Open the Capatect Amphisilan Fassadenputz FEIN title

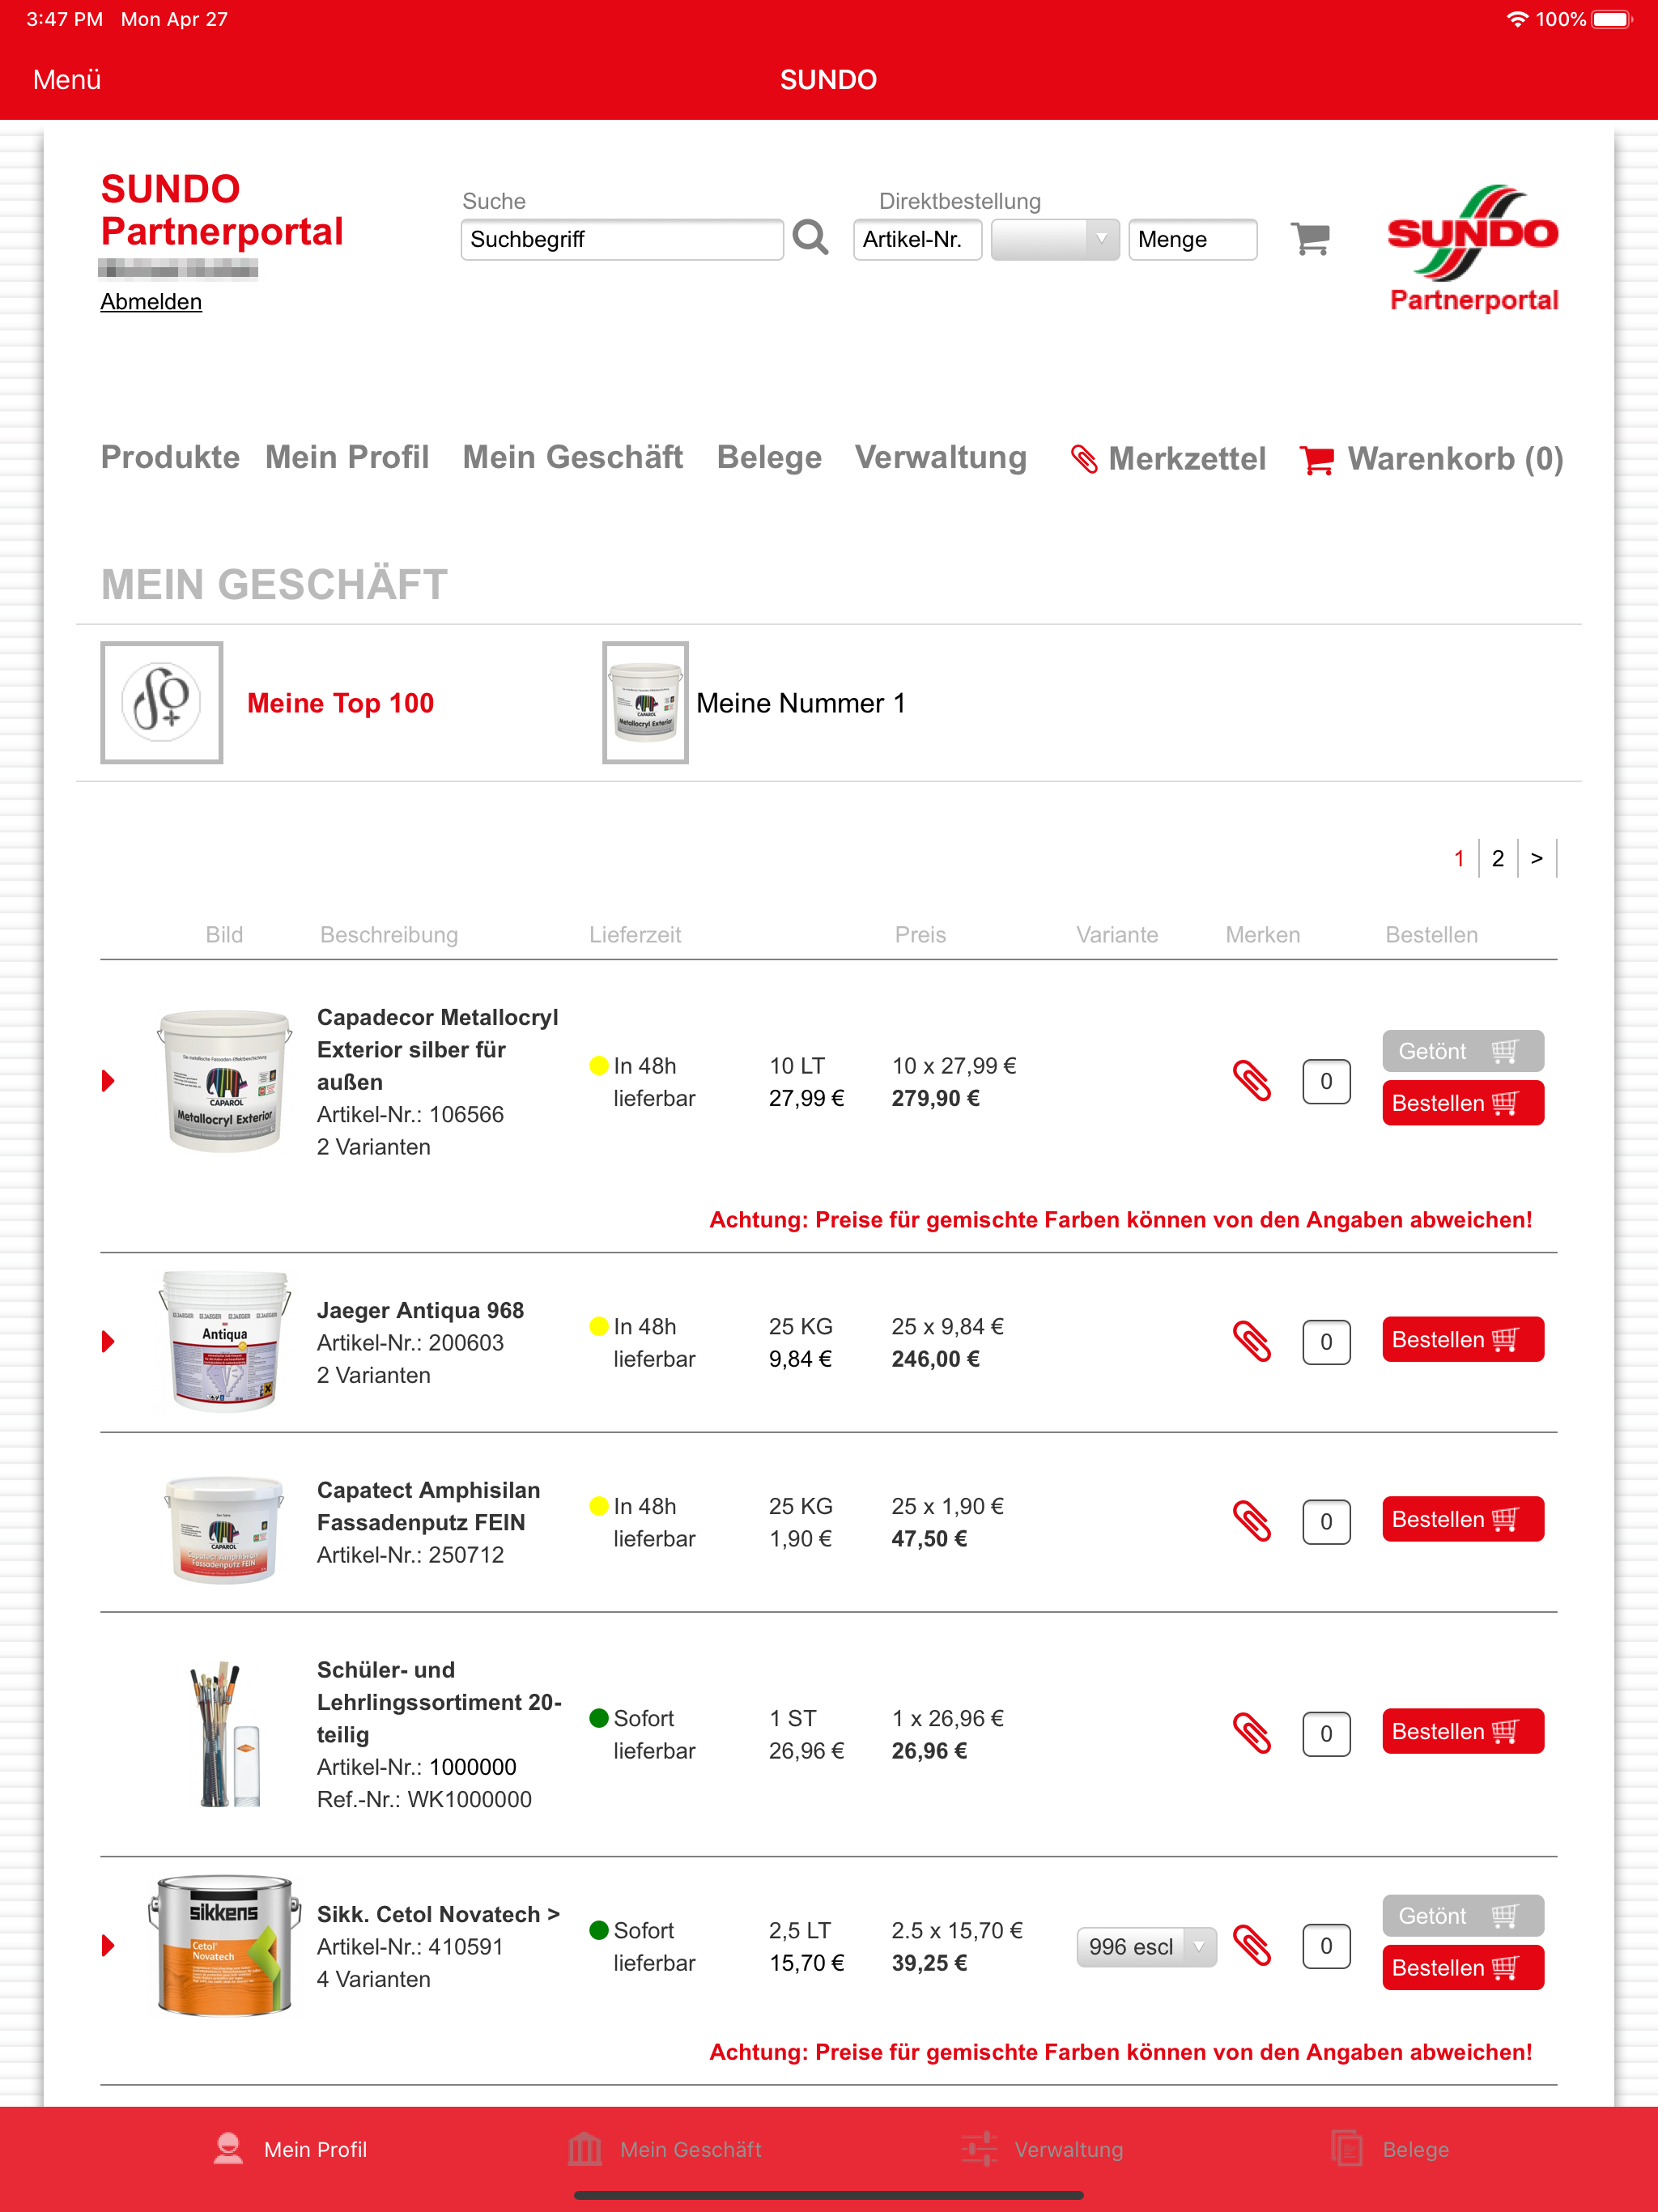click(428, 1506)
